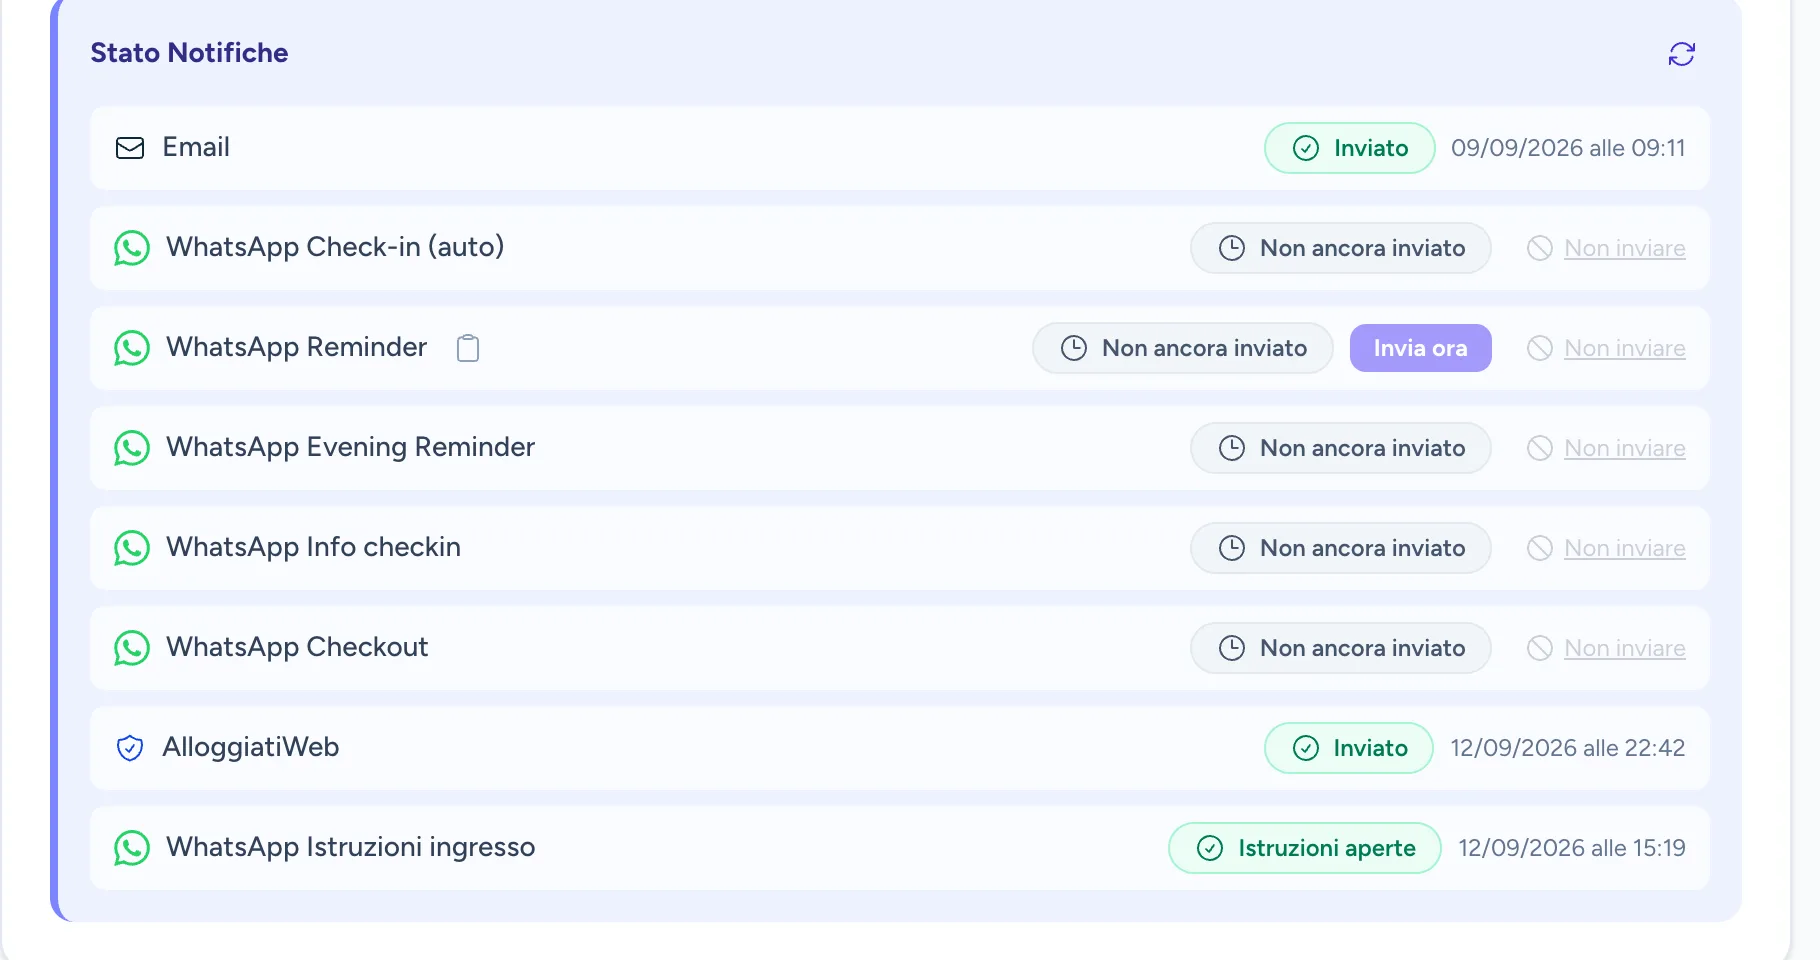Click the Inviato badge in Email row
The image size is (1820, 960).
coord(1350,148)
